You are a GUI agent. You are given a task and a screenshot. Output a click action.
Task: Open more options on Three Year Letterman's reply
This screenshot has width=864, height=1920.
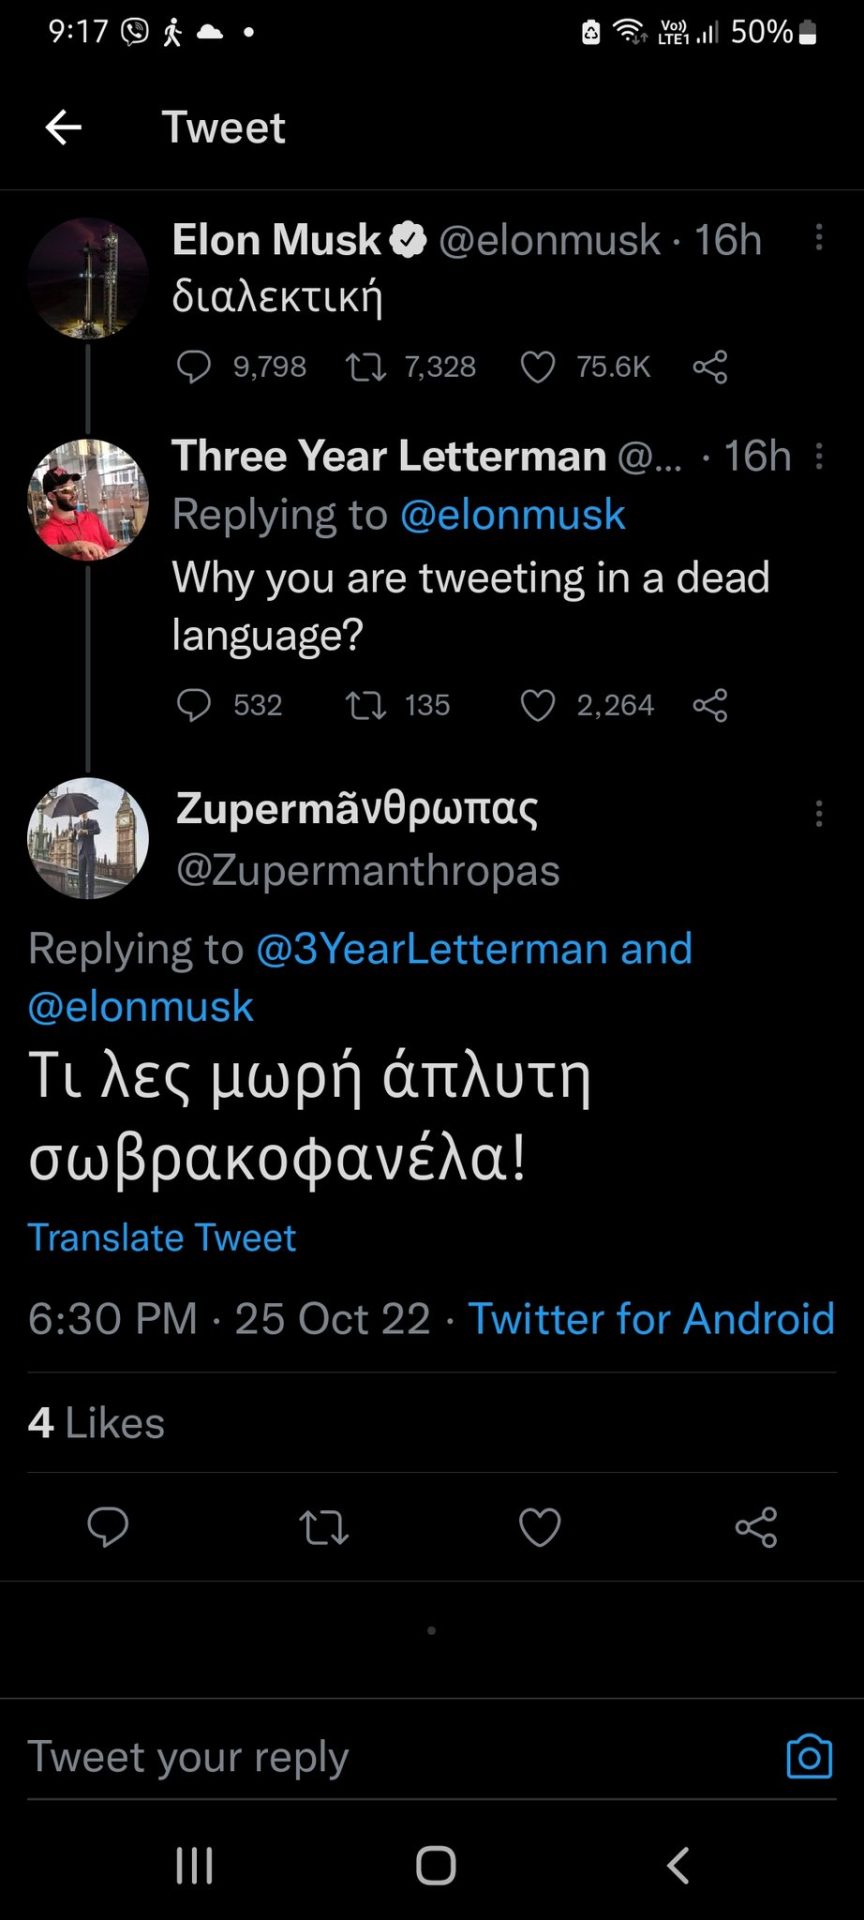coord(819,456)
